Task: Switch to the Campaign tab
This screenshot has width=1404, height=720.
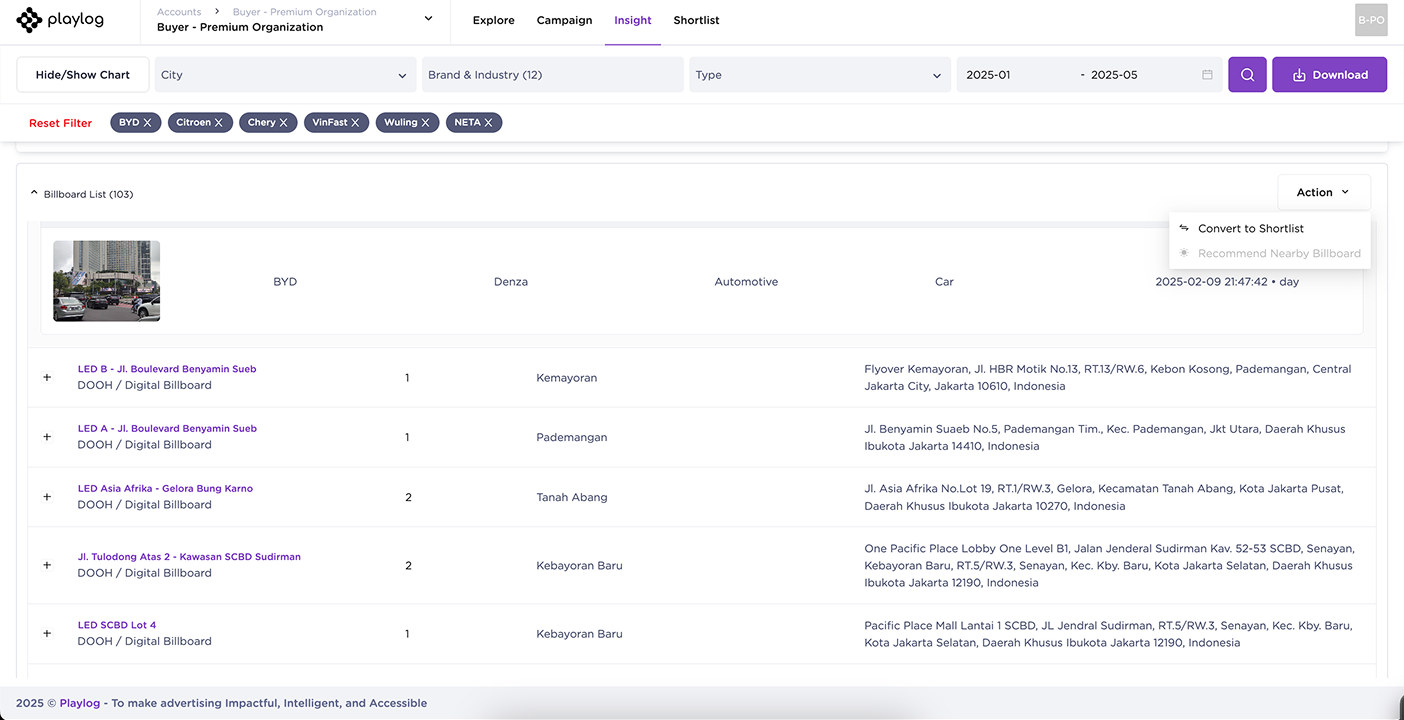Action: (x=564, y=20)
